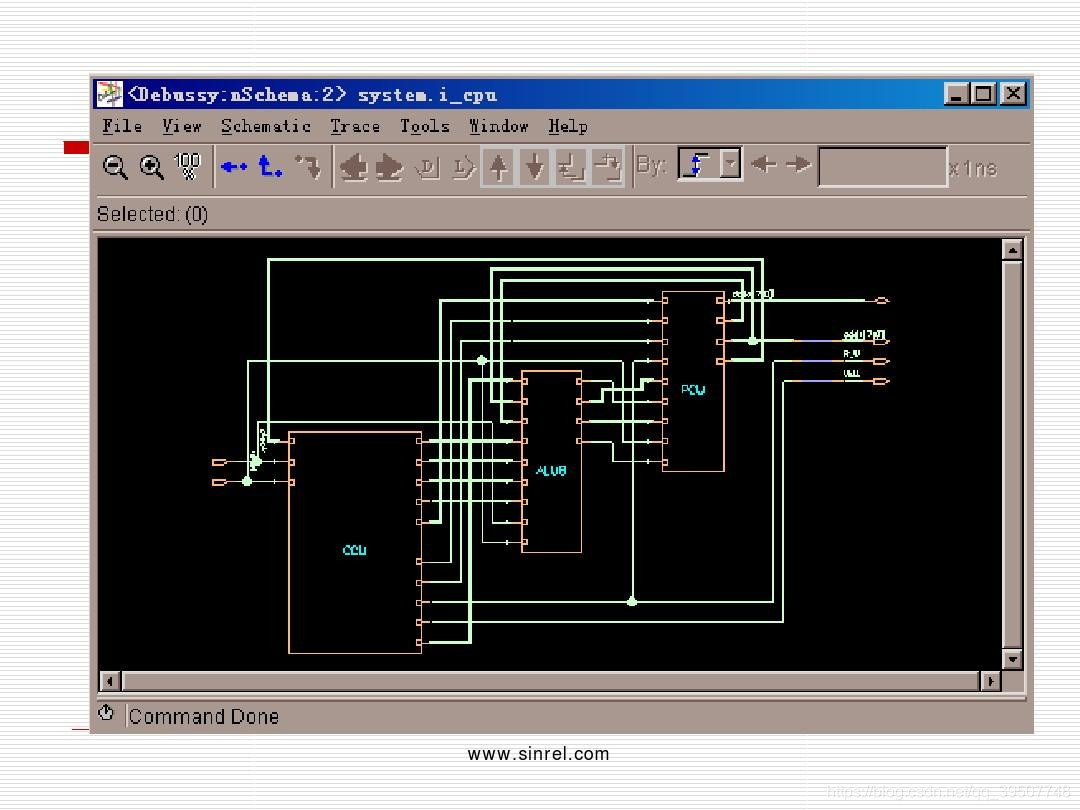
Task: Click the lower-left input port symbol
Action: tap(220, 482)
